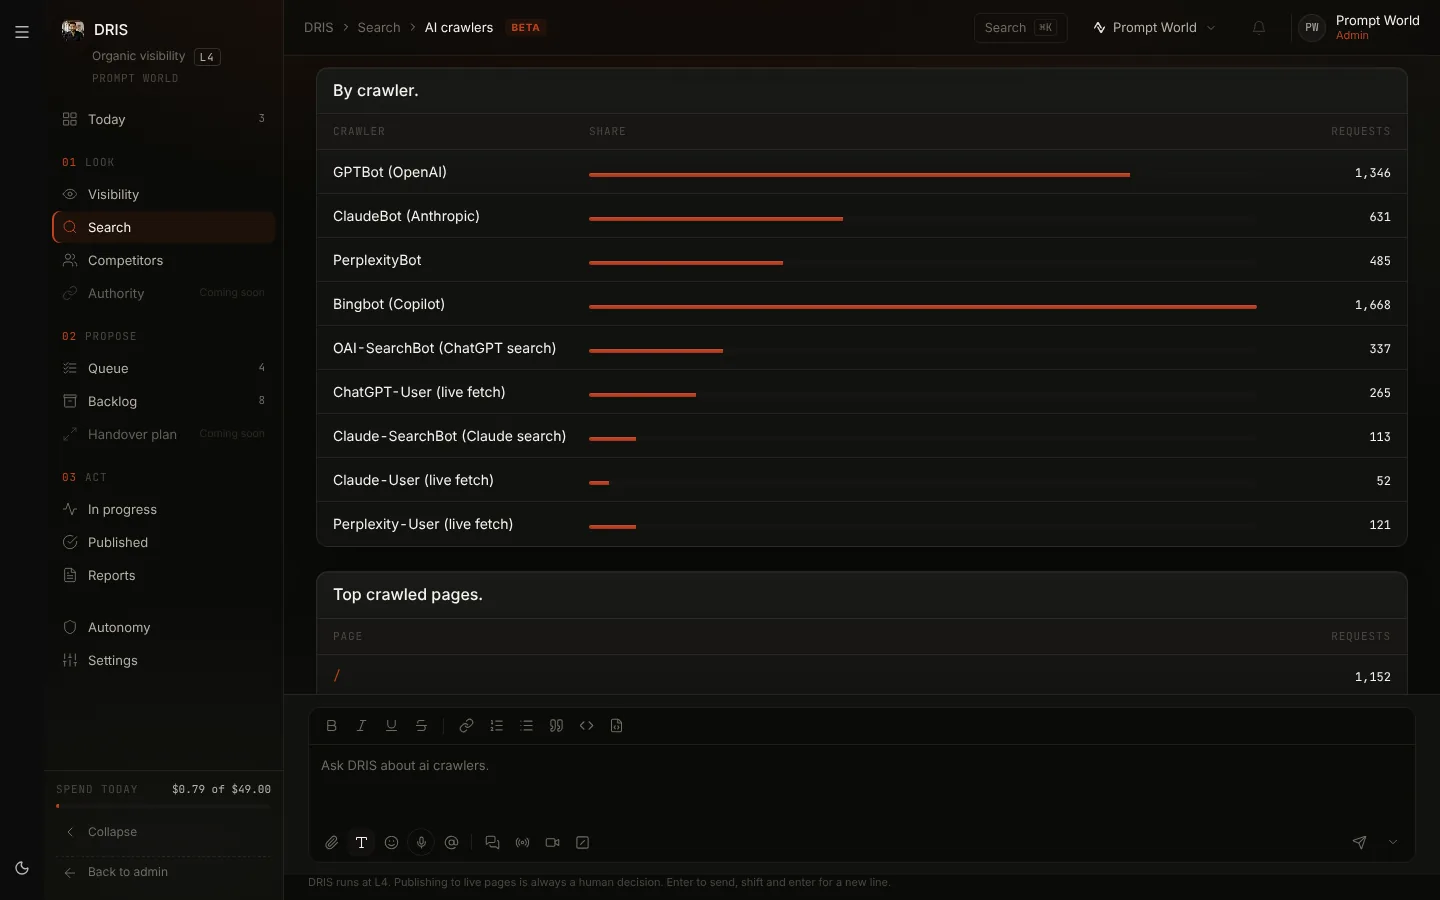Click the Bingbot (Copilot) share bar
This screenshot has height=900, width=1440.
[x=922, y=306]
